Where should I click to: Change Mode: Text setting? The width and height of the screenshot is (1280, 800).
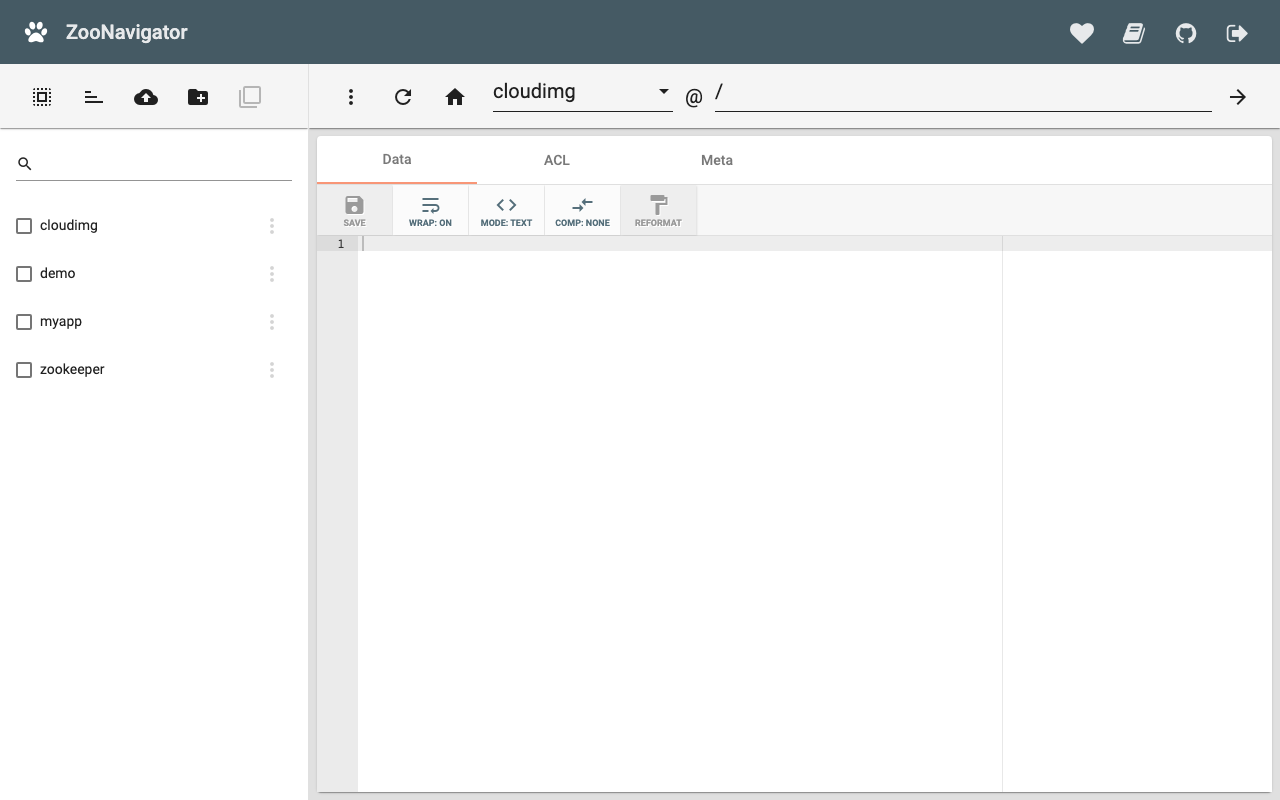click(507, 210)
